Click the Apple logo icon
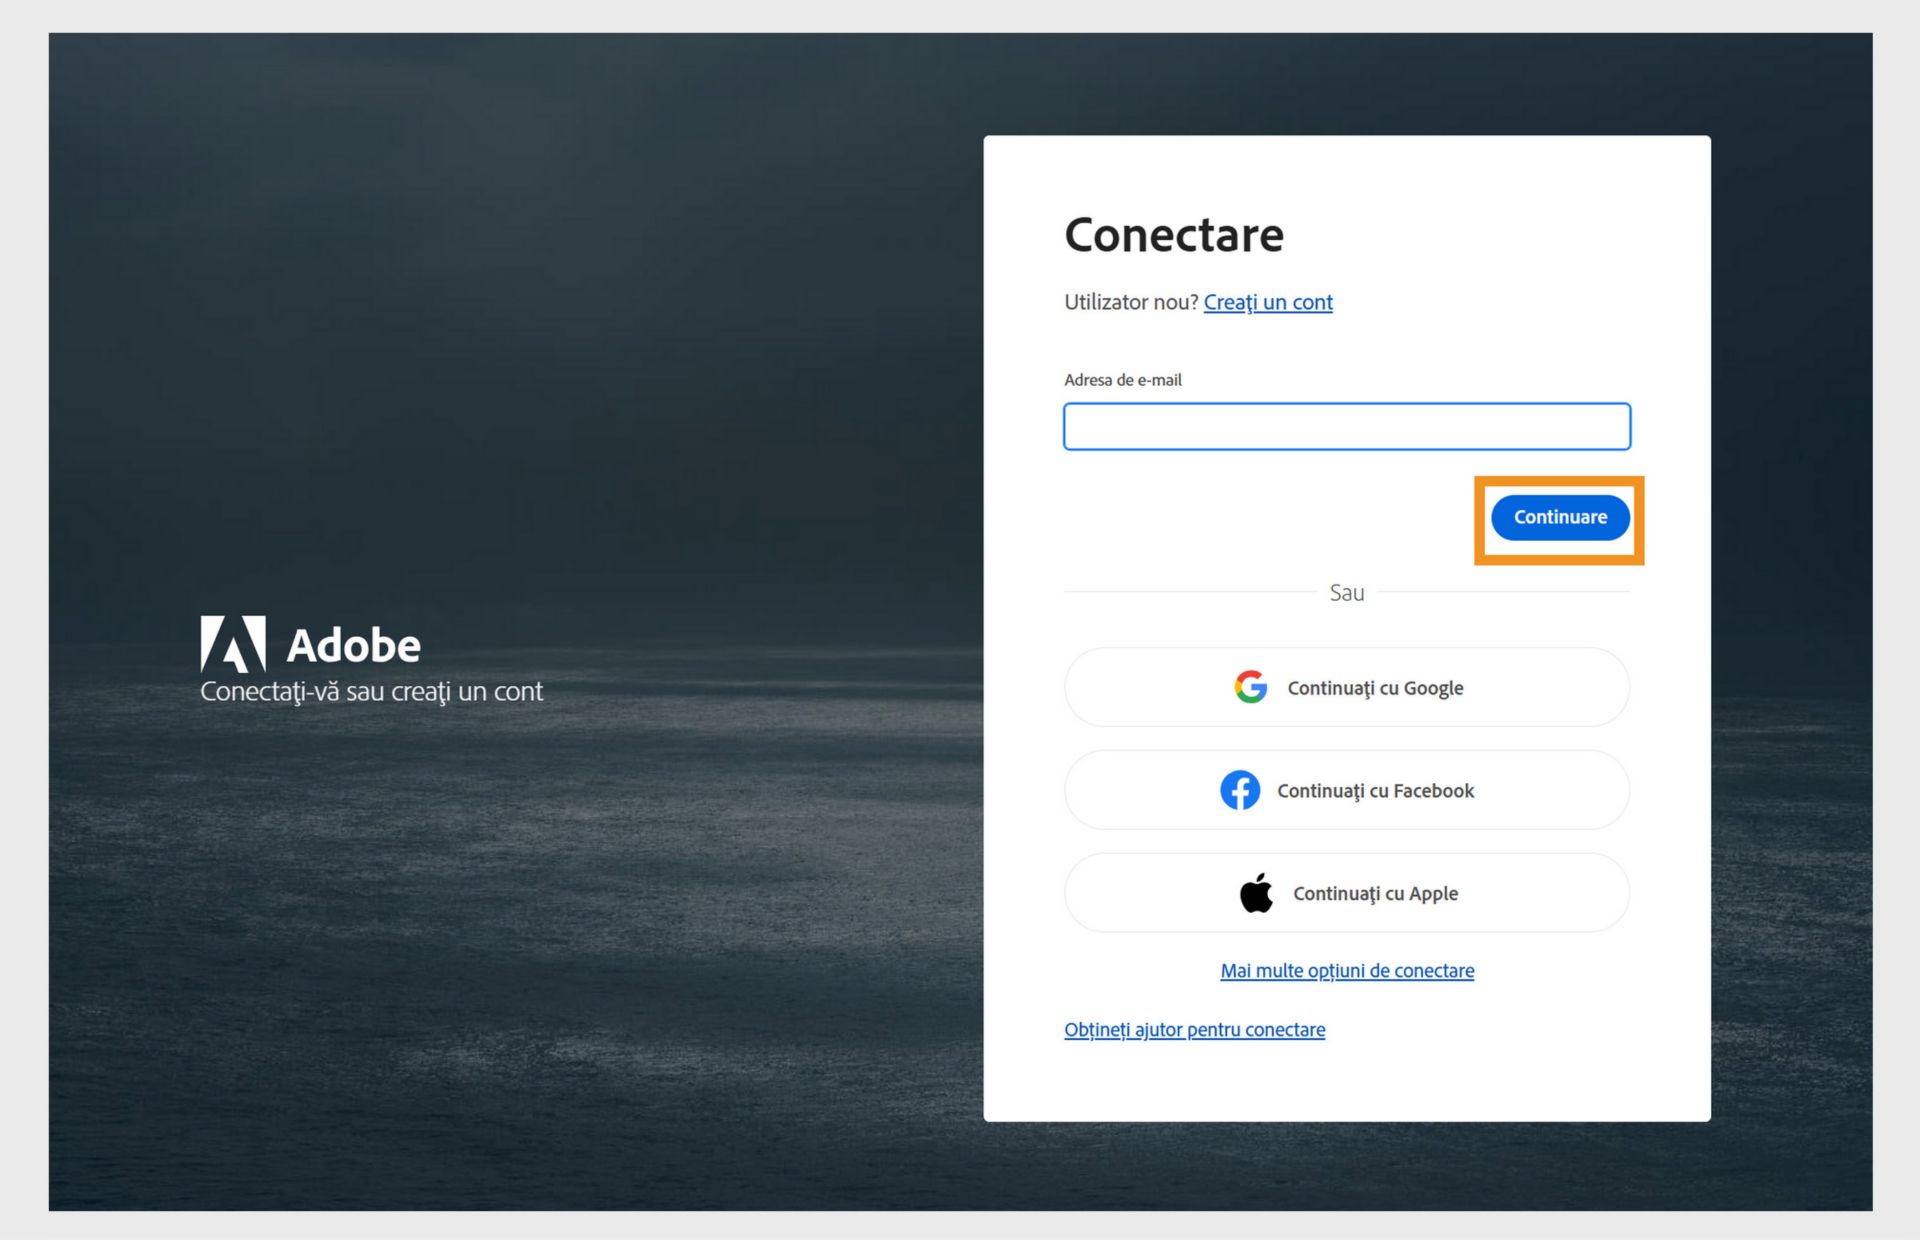The width and height of the screenshot is (1920, 1240). tap(1256, 893)
